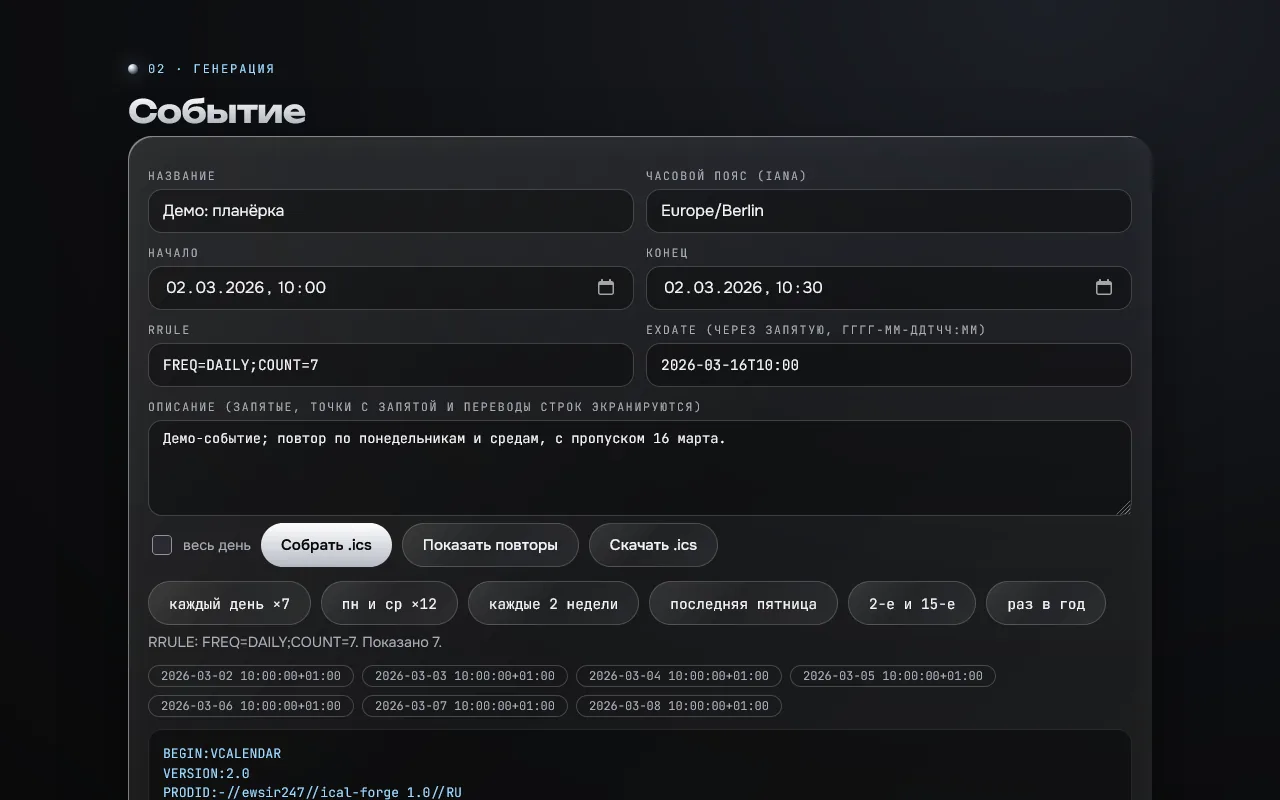Click occurrence chip '2026-03-03 10:00:00+01:00'
This screenshot has height=800, width=1280.
(x=465, y=676)
